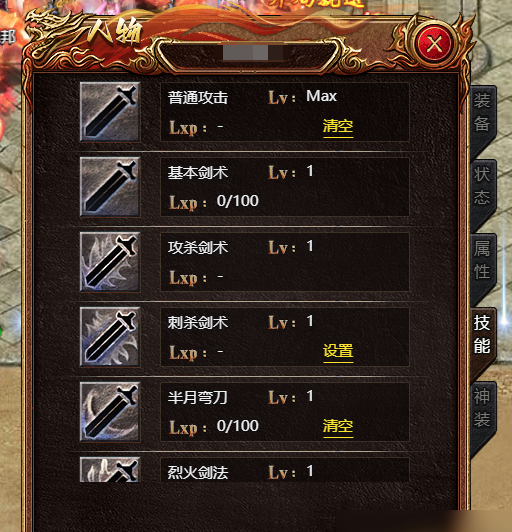Image resolution: width=512 pixels, height=532 pixels.
Task: Click 清空 link for 普通攻击
Action: point(338,127)
